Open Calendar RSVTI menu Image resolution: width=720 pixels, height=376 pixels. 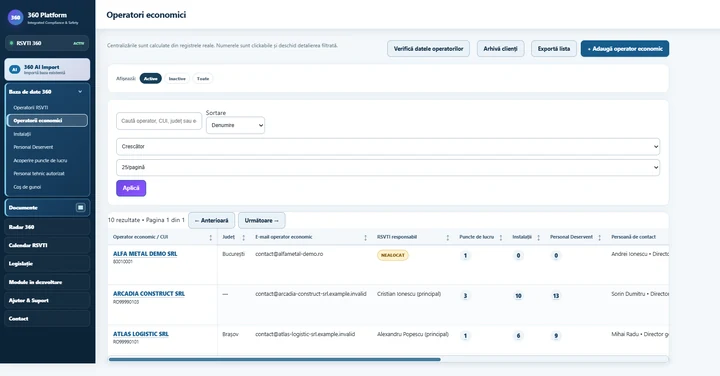[x=47, y=245]
